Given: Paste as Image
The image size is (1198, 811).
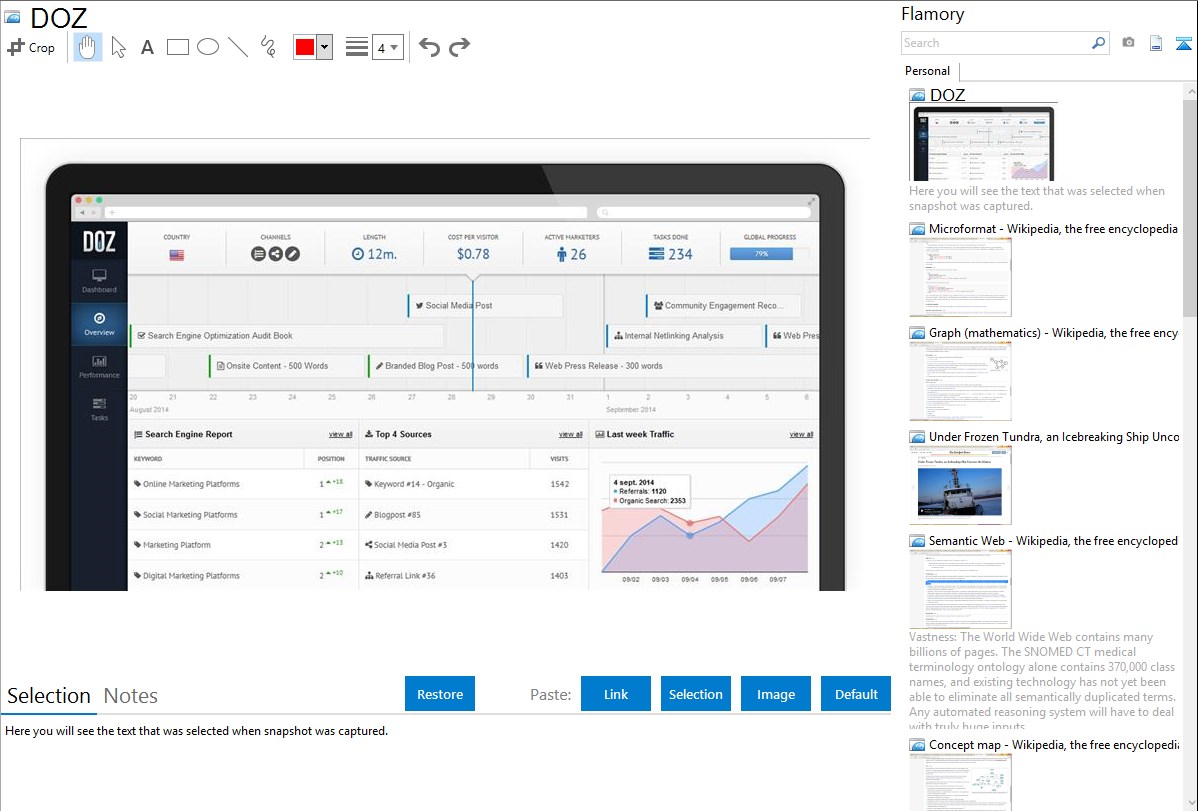Looking at the screenshot, I should click(775, 694).
